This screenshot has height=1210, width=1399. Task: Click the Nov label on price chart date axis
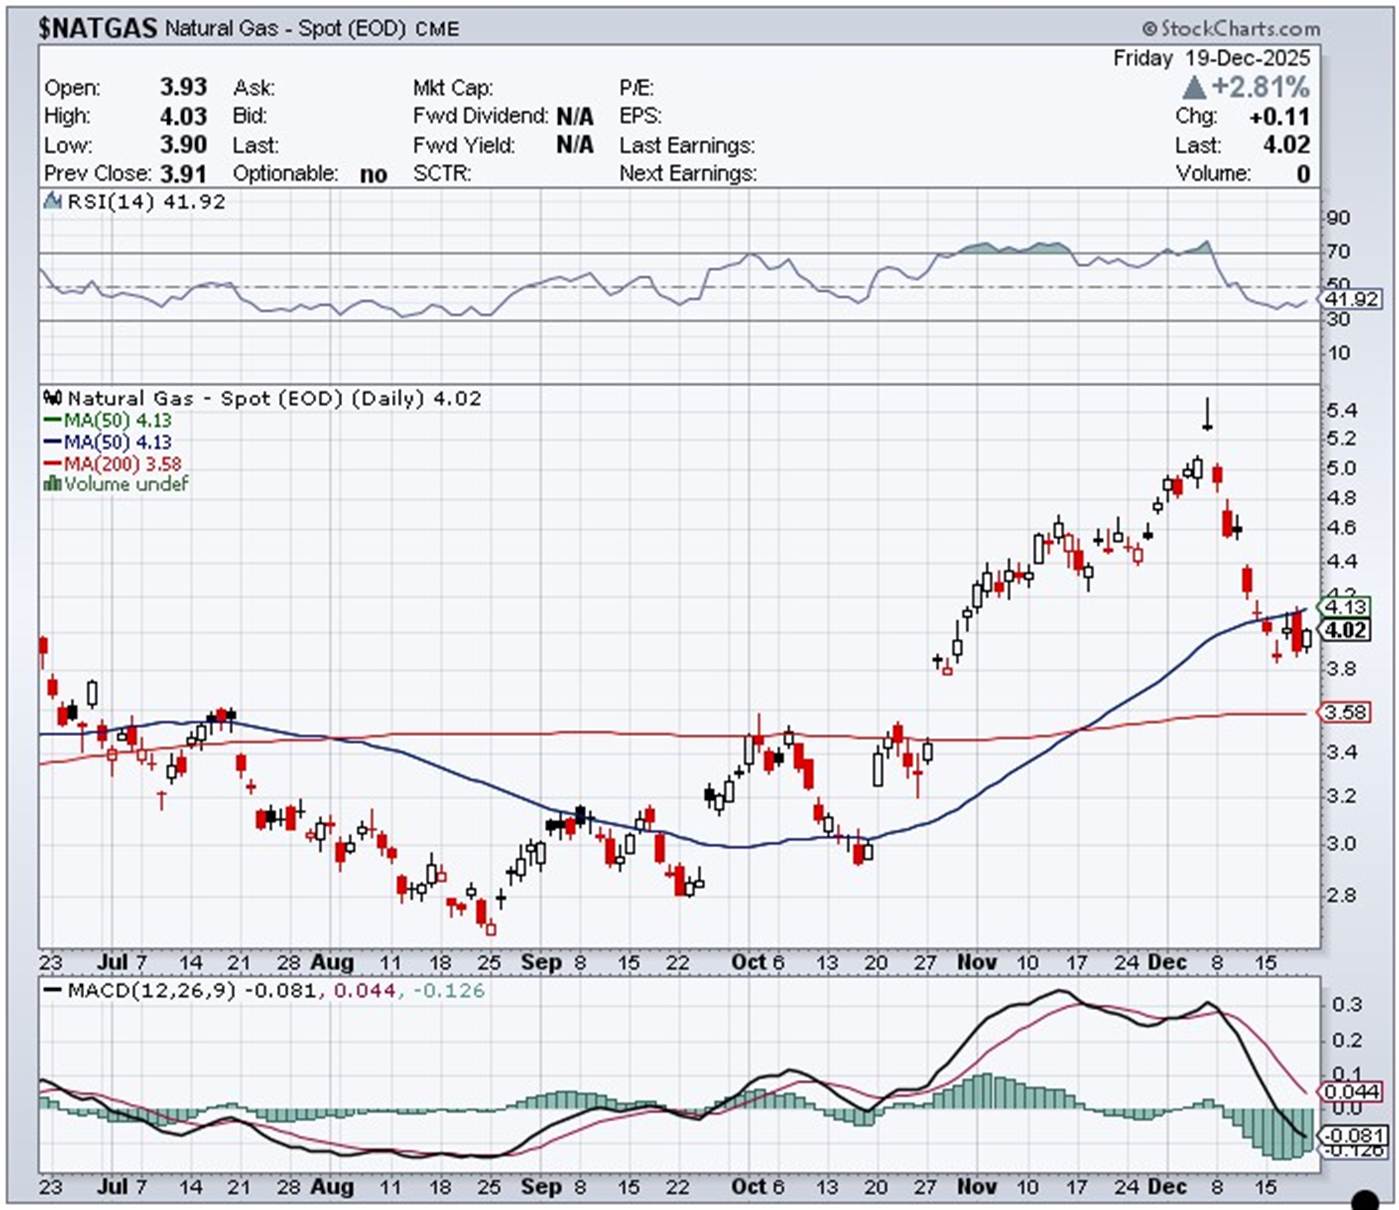pos(976,962)
